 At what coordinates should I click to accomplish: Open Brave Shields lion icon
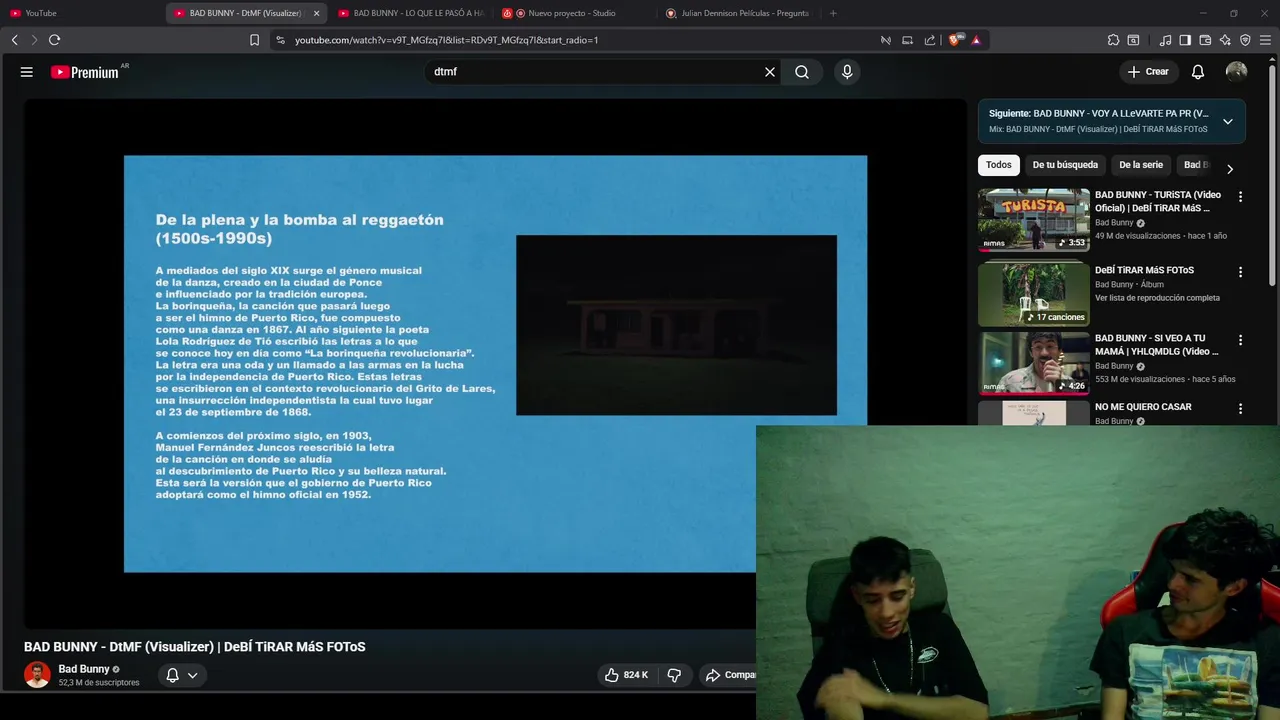(954, 40)
